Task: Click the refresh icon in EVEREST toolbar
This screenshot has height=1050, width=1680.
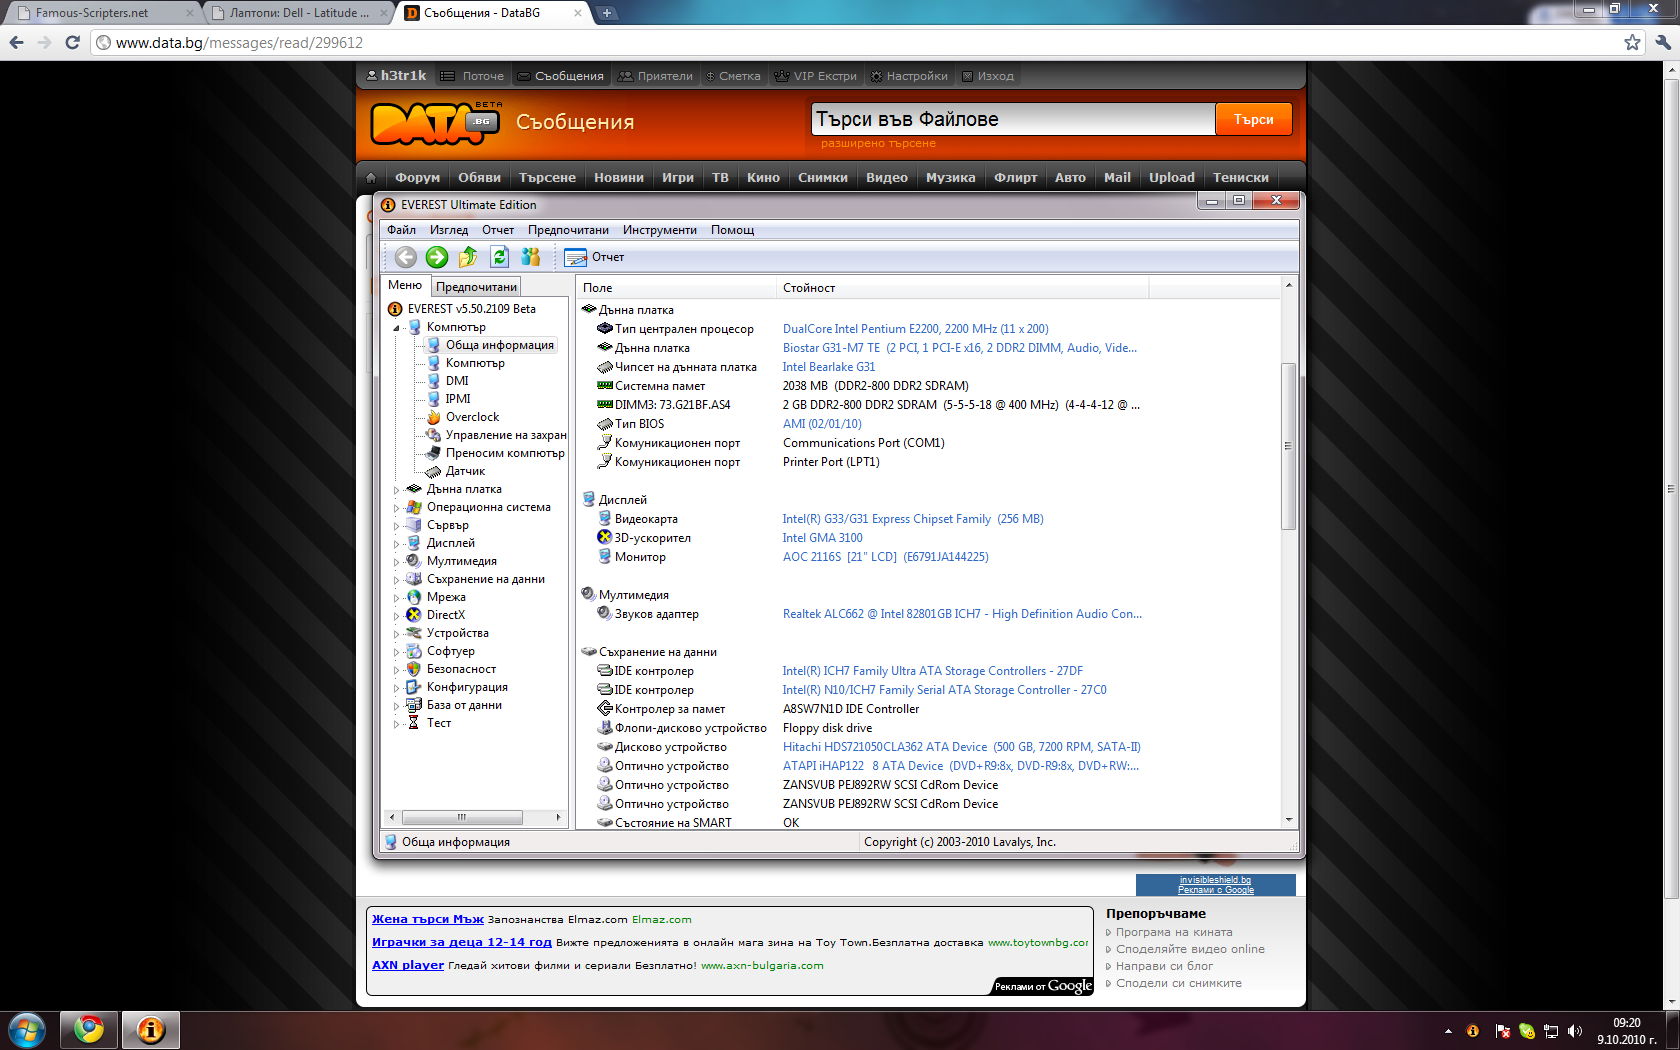Action: pos(499,257)
